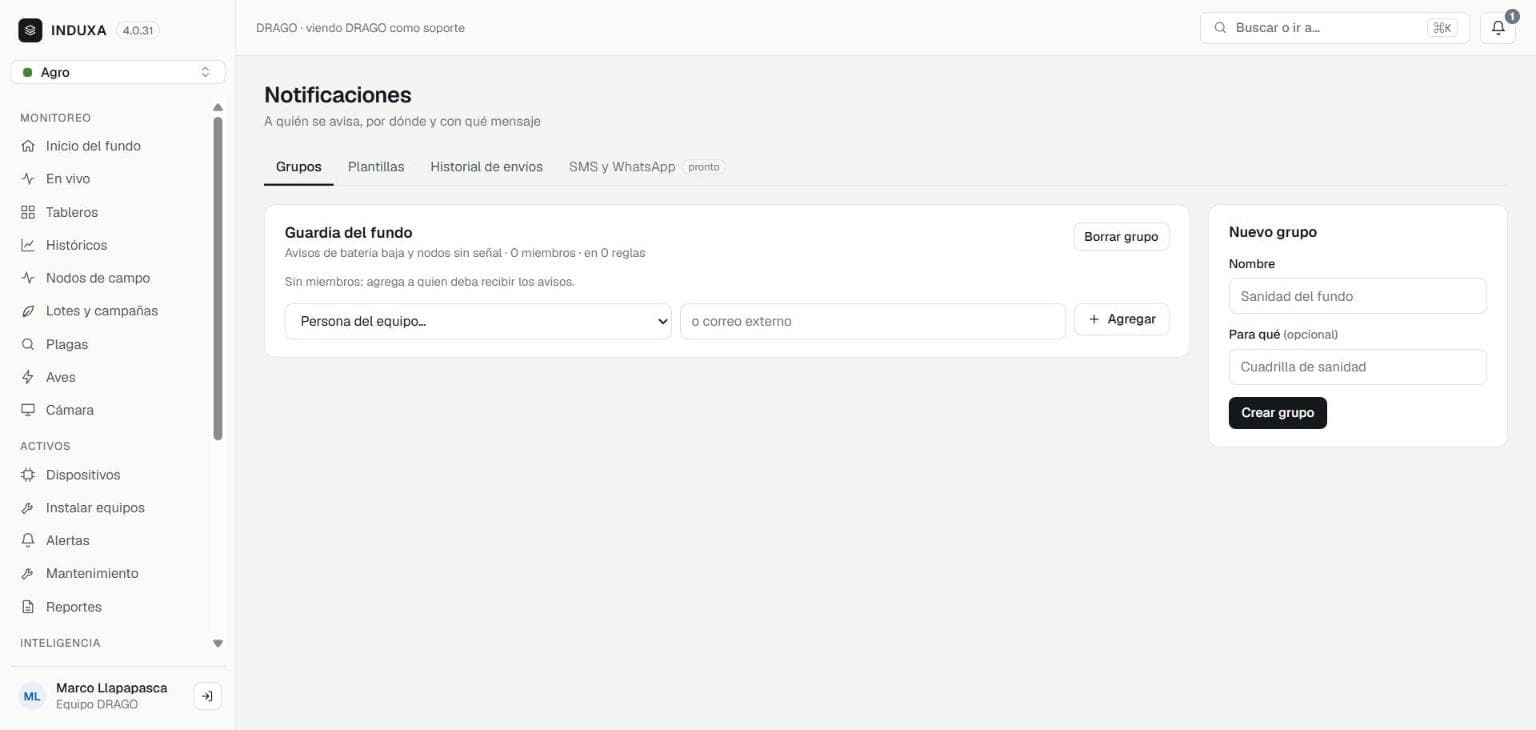Open Inicio del fundo home icon

[x=28, y=146]
